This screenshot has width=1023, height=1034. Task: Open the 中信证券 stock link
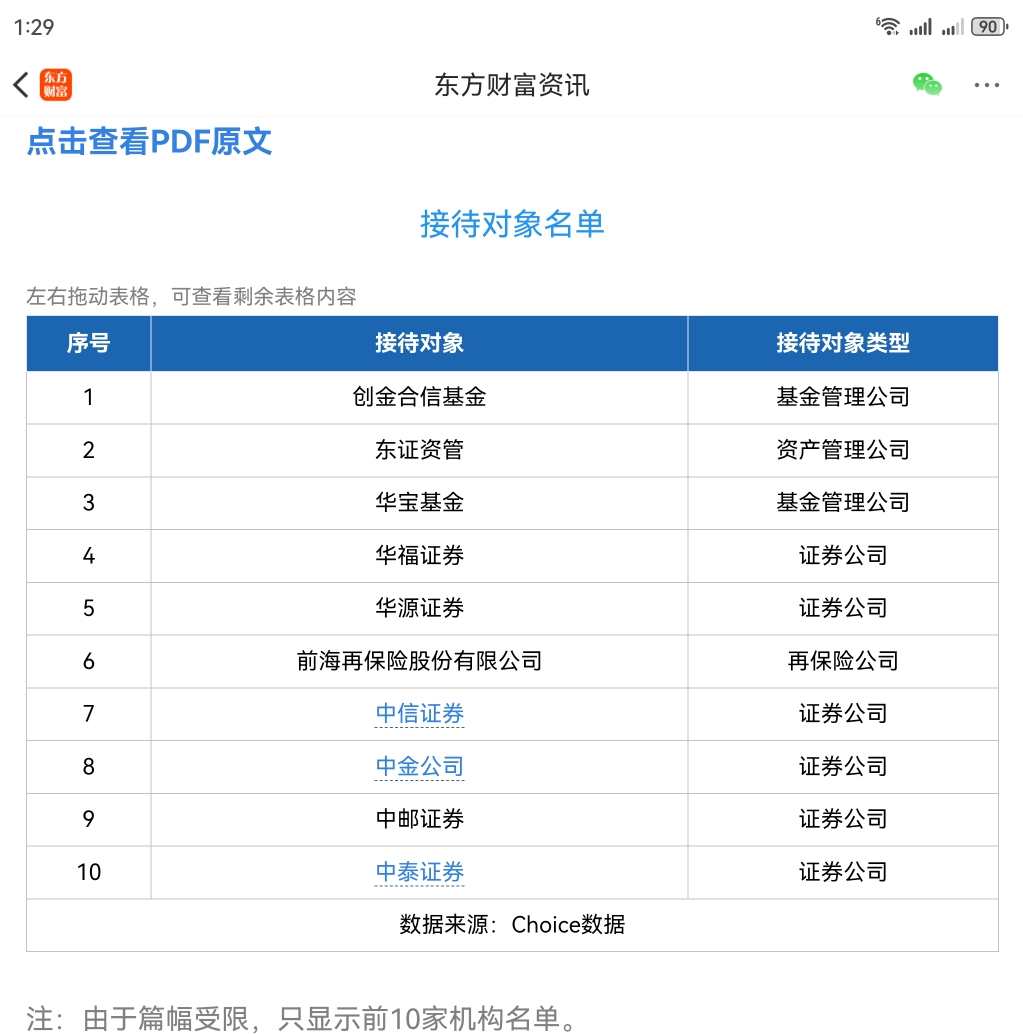click(419, 714)
